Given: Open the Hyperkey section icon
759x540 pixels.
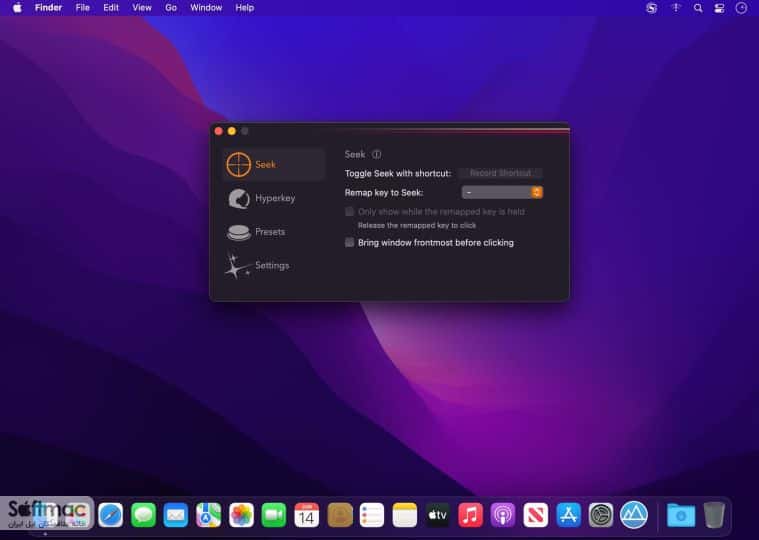Looking at the screenshot, I should pyautogui.click(x=239, y=198).
